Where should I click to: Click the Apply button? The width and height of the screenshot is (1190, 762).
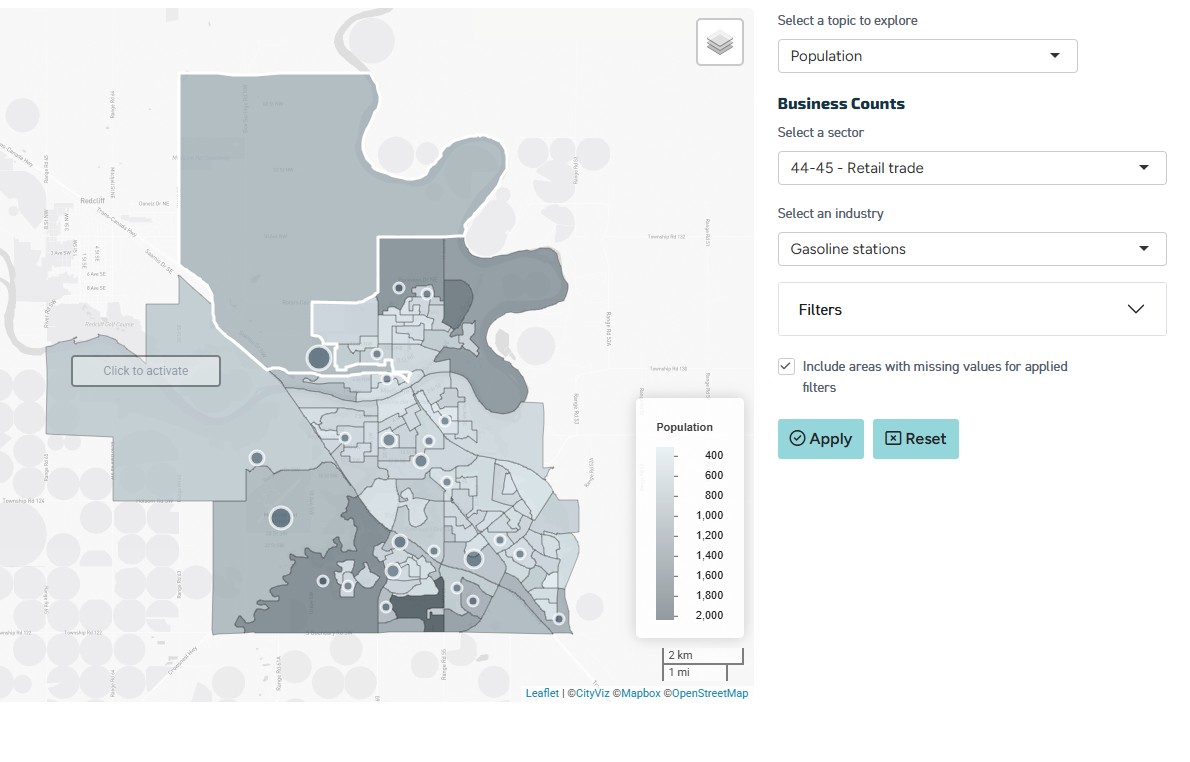[820, 438]
